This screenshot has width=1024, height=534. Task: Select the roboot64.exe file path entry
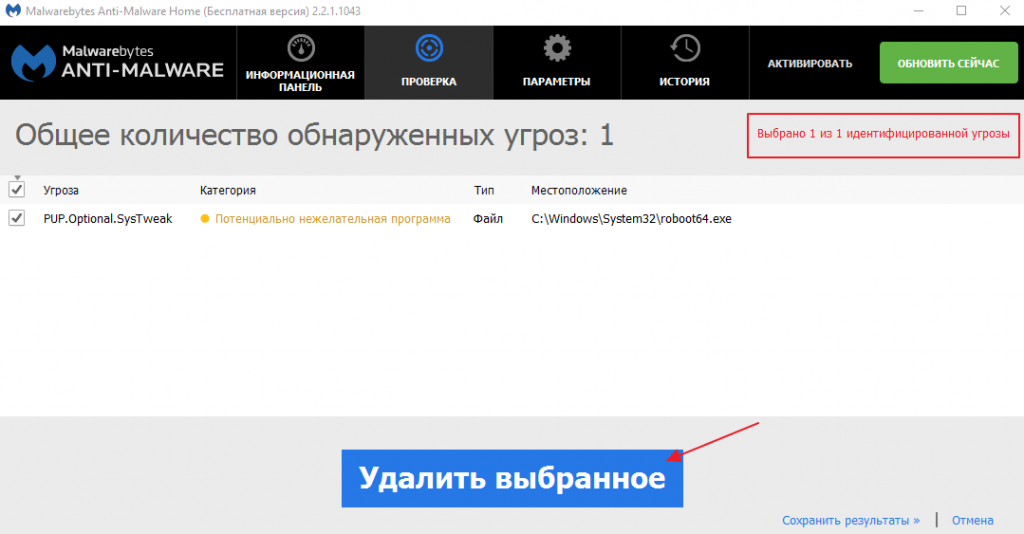(631, 219)
